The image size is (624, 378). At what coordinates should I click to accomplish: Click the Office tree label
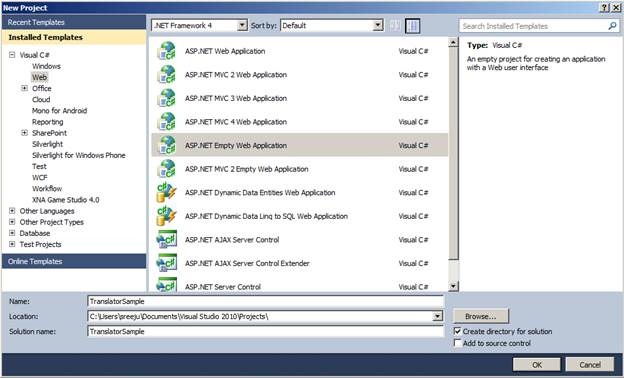[x=41, y=88]
